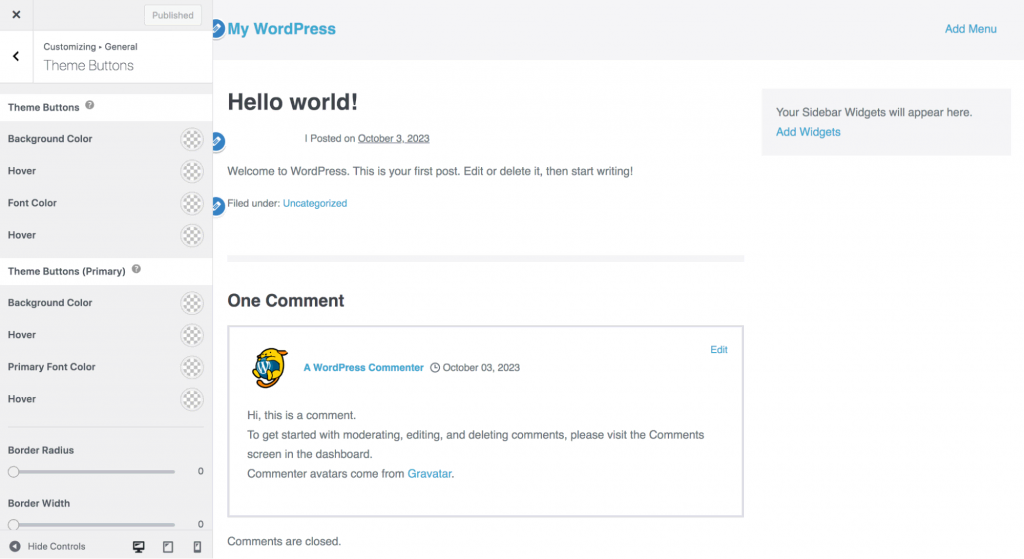Collapse the sidebar with Hide Controls
This screenshot has width=1024, height=559.
pyautogui.click(x=47, y=547)
